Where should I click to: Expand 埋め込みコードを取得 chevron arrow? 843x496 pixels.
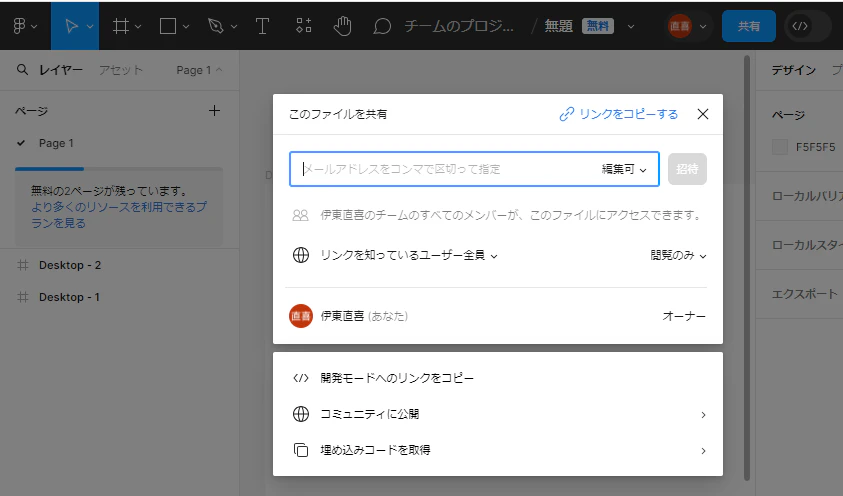point(703,451)
